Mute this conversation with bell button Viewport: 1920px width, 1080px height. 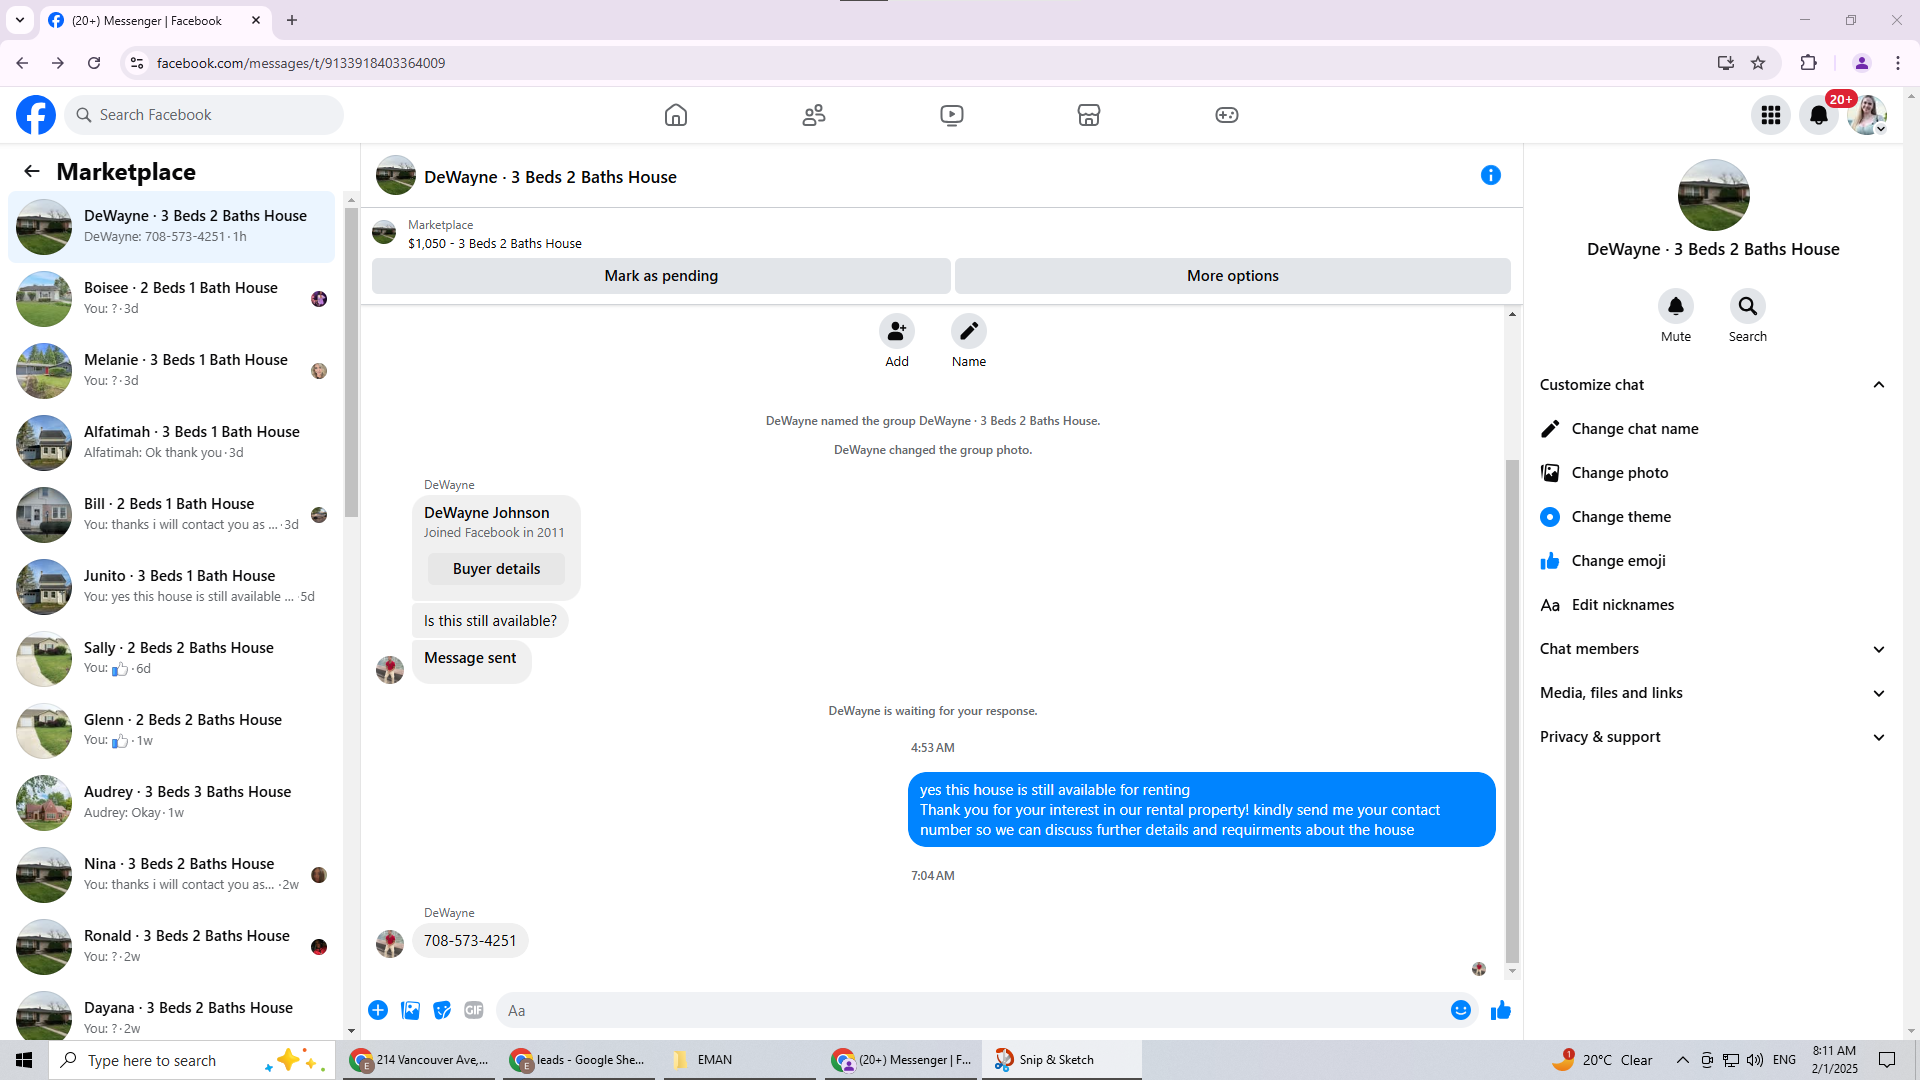pos(1675,306)
